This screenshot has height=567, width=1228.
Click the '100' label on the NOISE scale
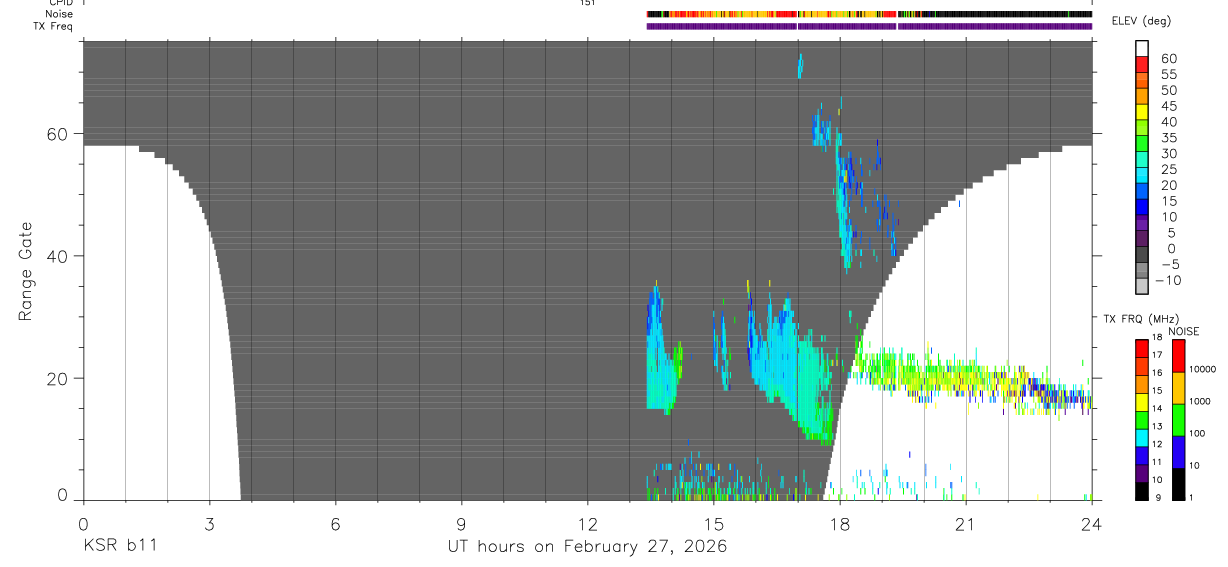(1199, 433)
